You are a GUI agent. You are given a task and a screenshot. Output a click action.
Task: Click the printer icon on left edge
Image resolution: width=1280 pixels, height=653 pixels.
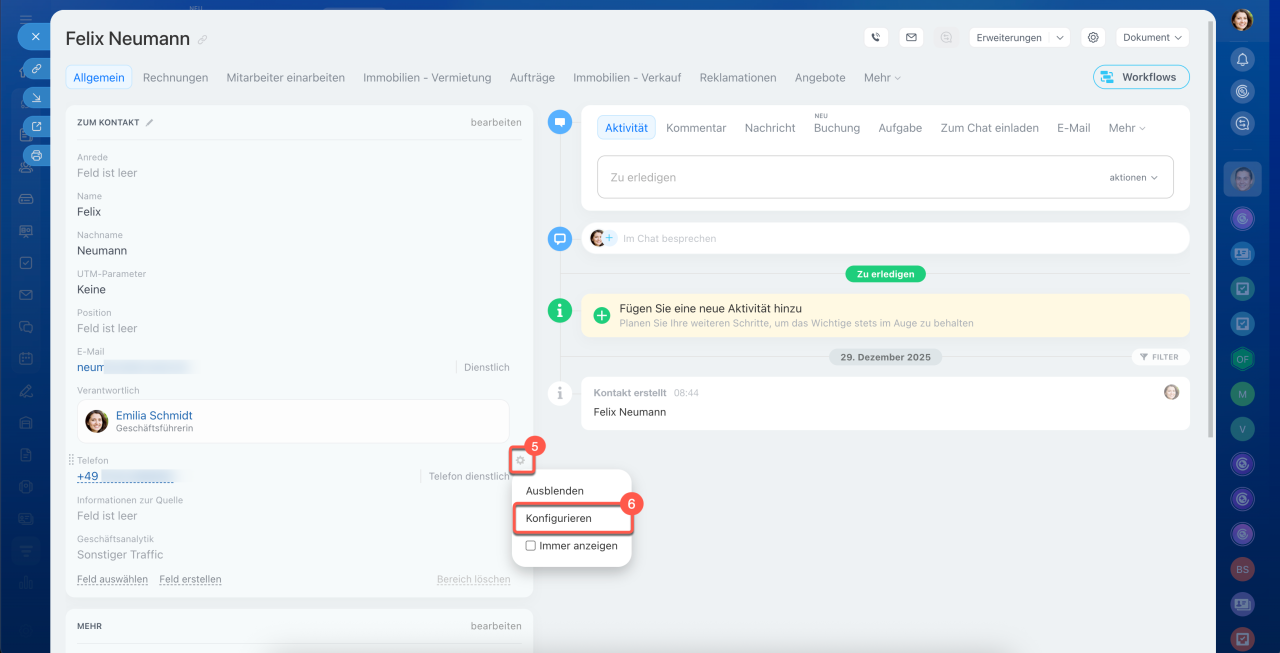point(36,155)
